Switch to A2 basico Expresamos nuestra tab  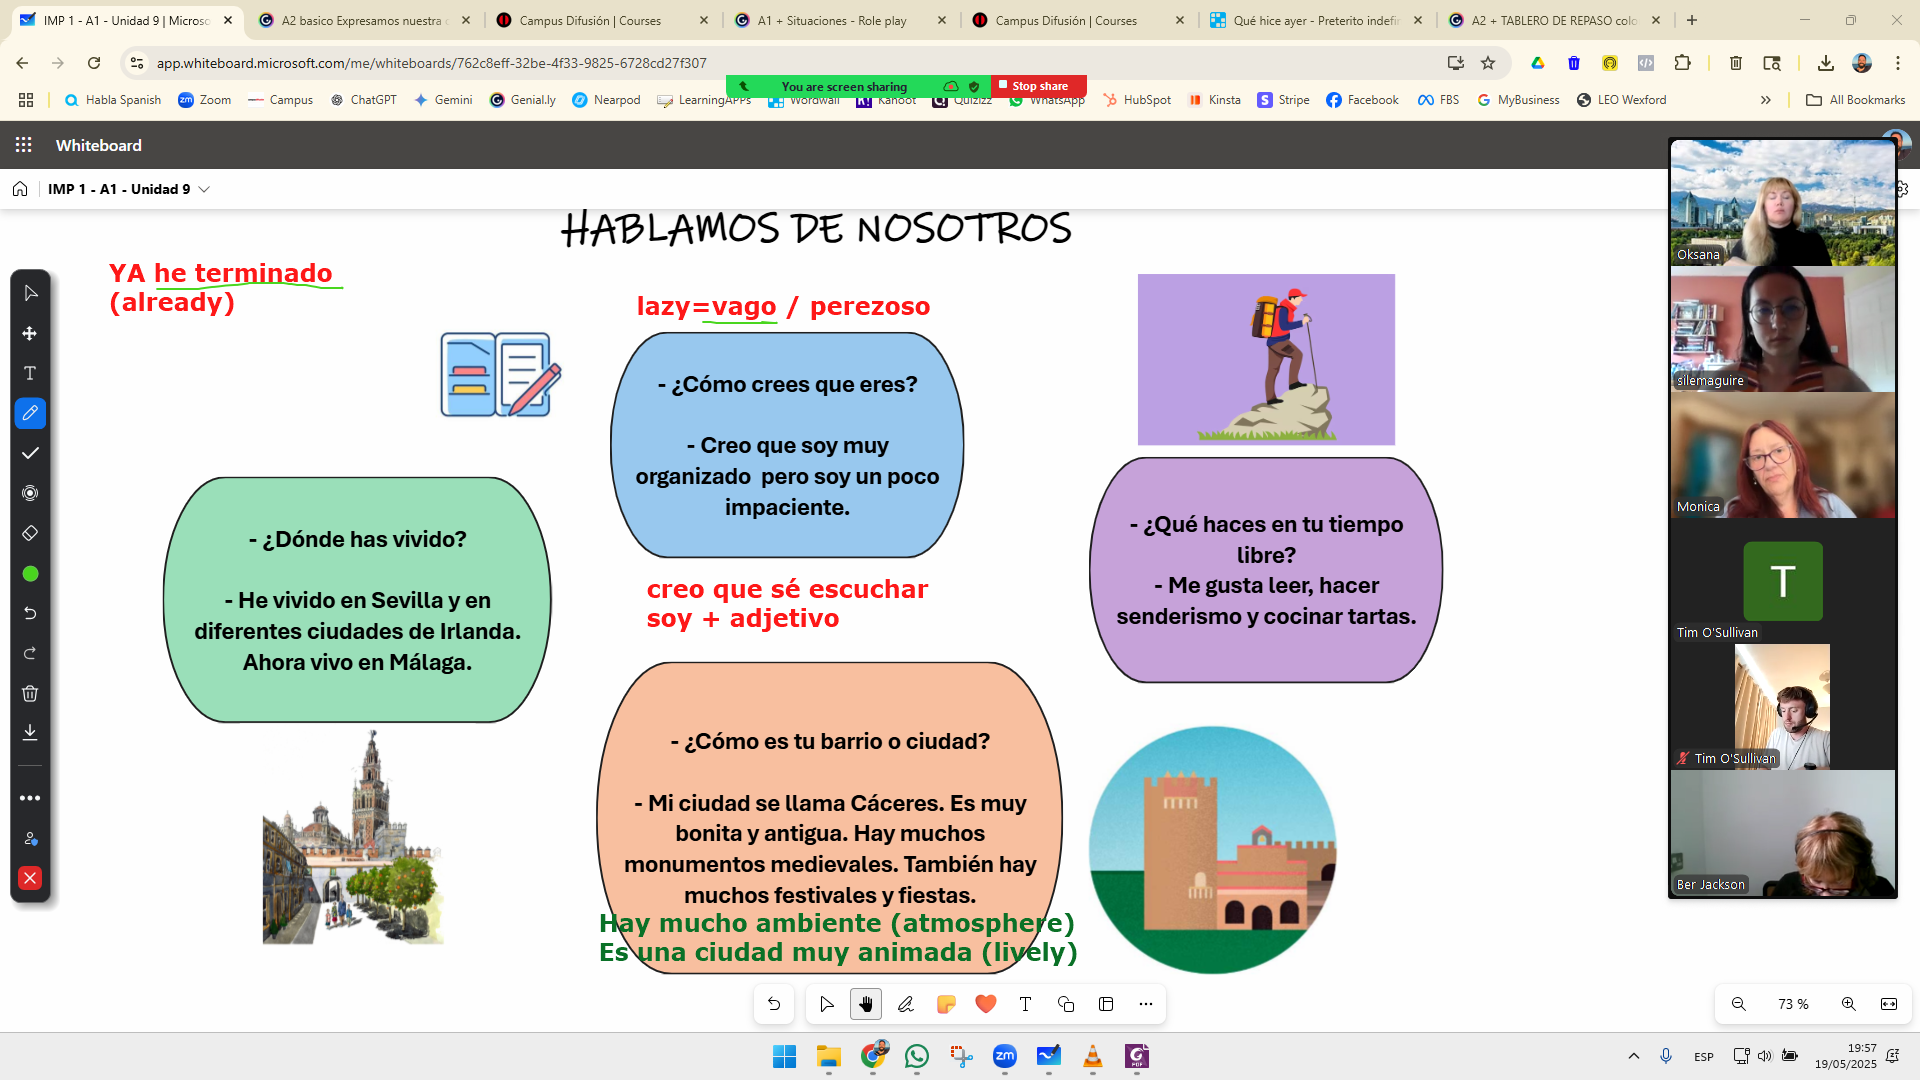pos(364,20)
